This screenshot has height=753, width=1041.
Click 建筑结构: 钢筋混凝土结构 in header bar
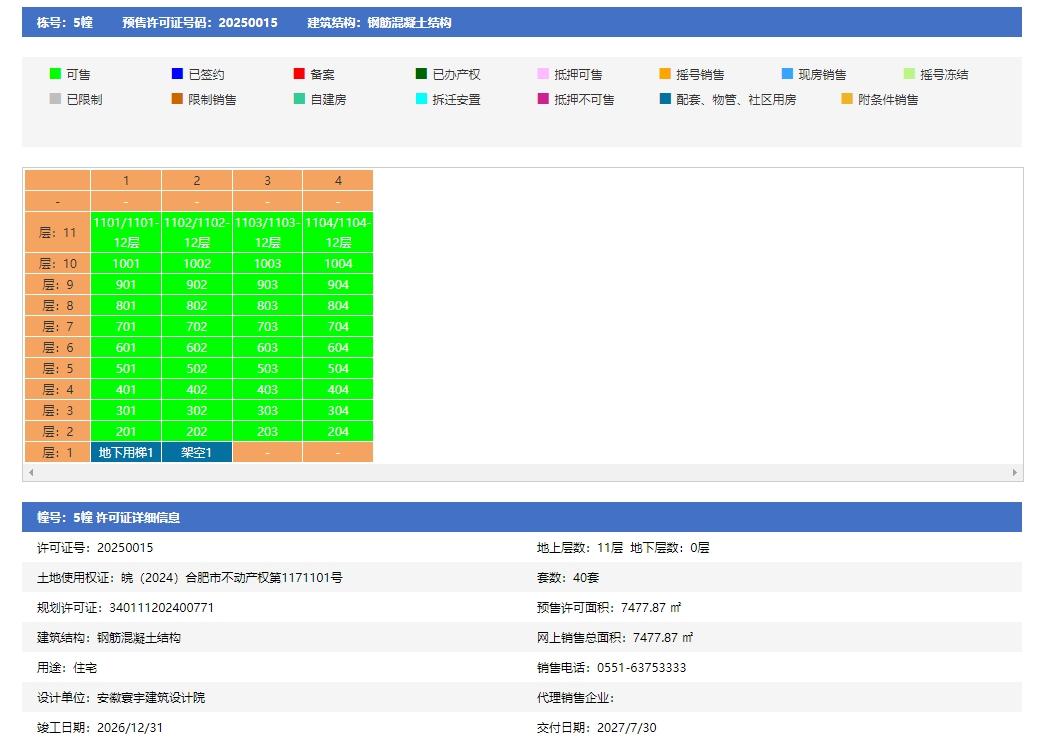click(379, 23)
